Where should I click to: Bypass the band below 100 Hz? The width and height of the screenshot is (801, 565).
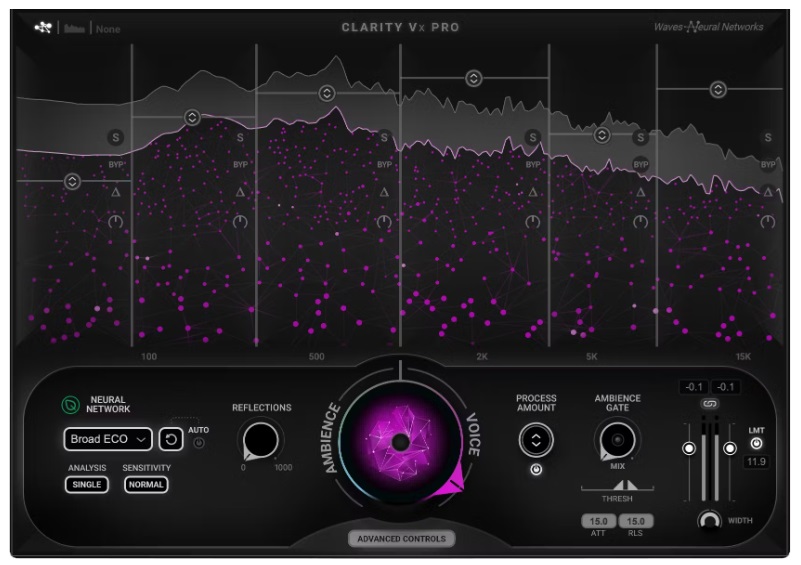coord(116,164)
